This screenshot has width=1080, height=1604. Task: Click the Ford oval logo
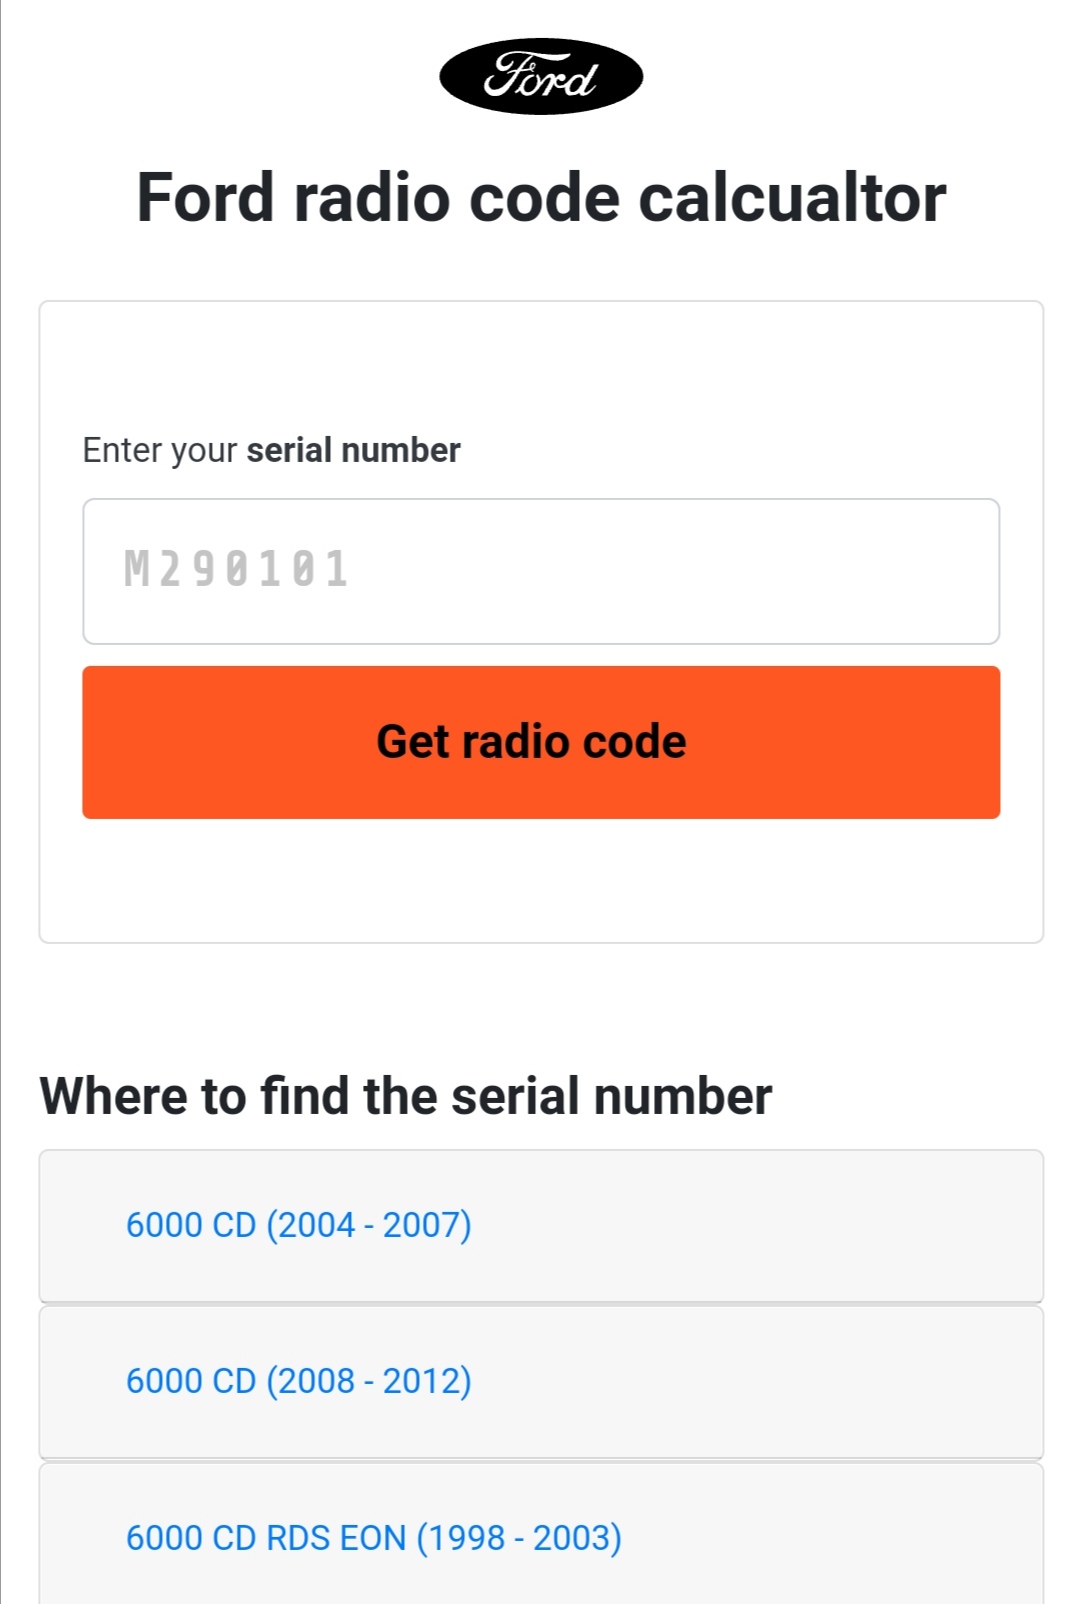[x=541, y=77]
